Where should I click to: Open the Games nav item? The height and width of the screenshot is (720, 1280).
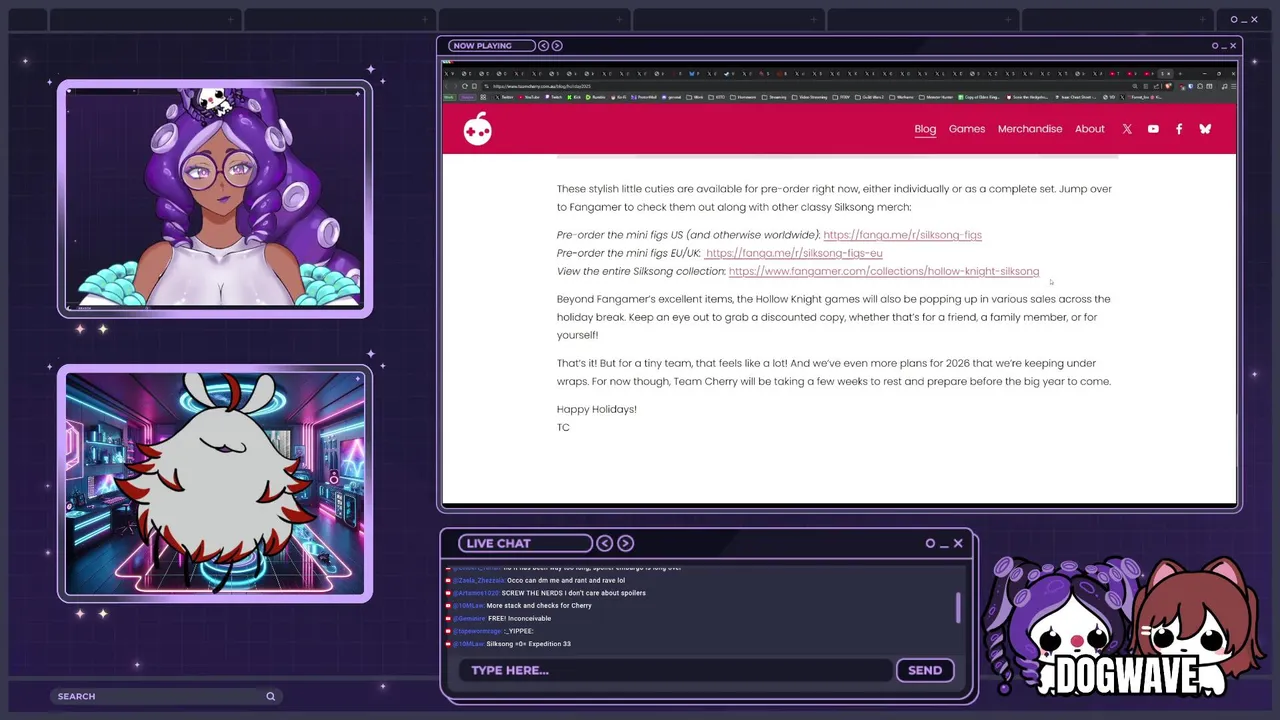[x=967, y=129]
